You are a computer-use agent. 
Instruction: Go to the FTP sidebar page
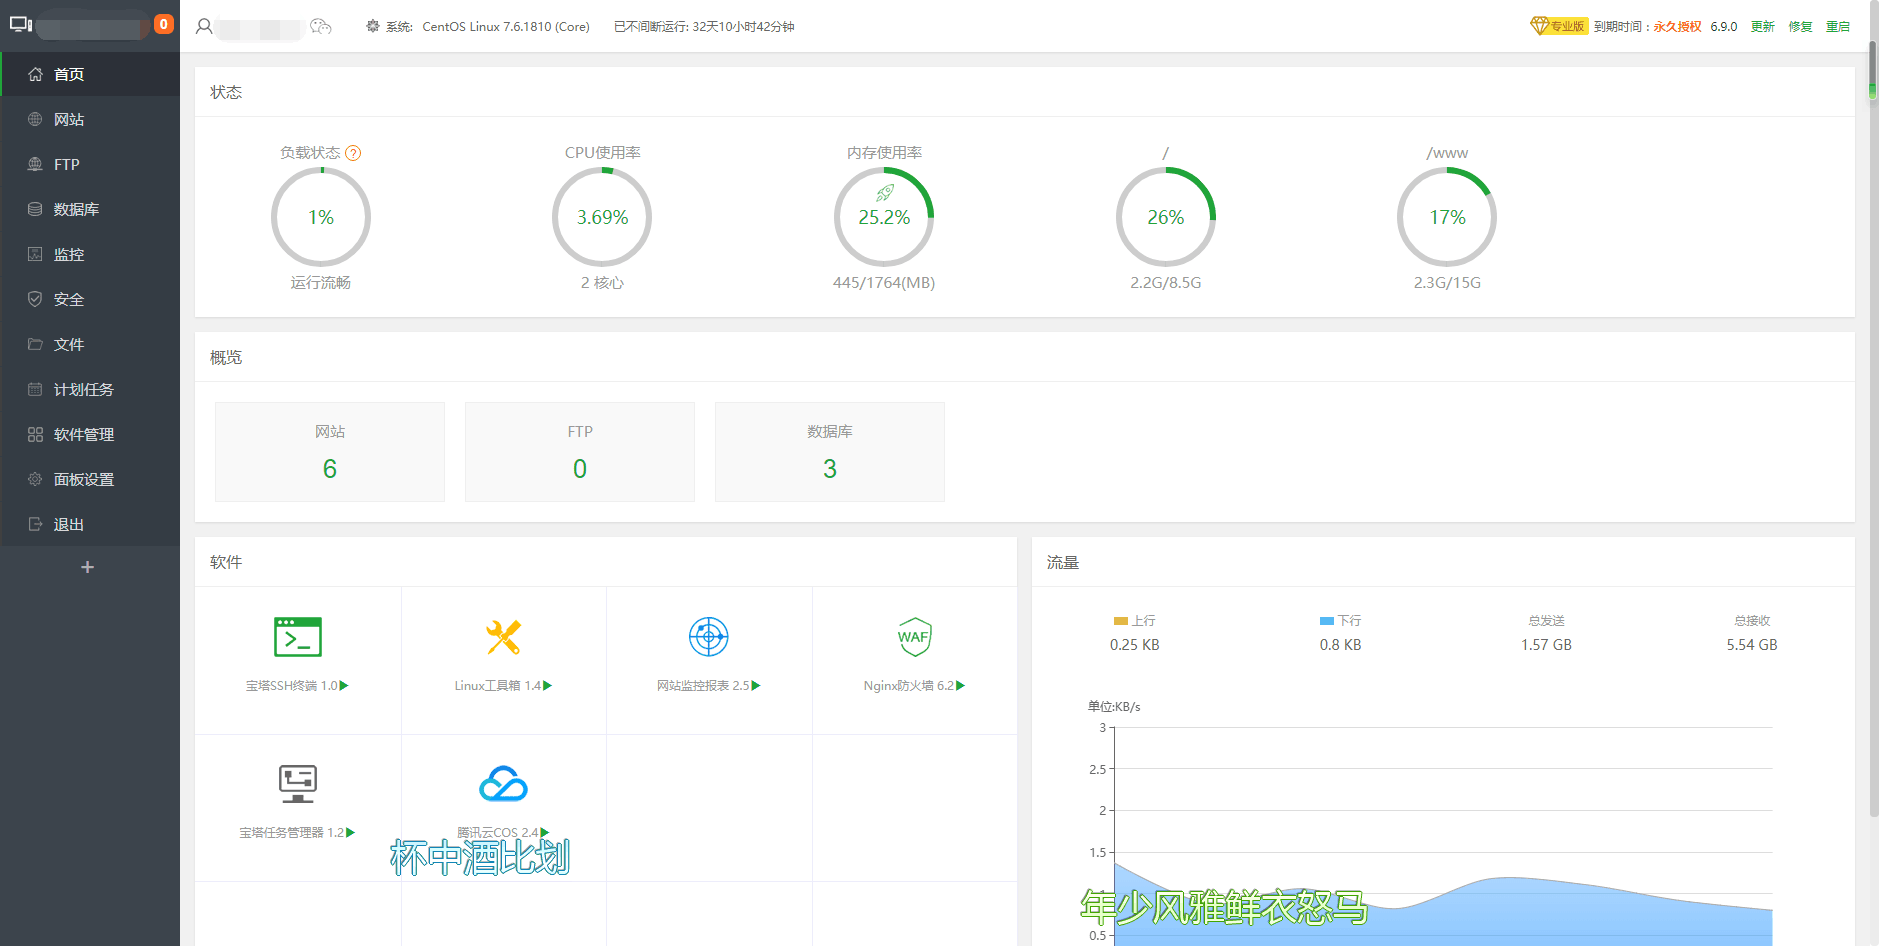click(90, 164)
